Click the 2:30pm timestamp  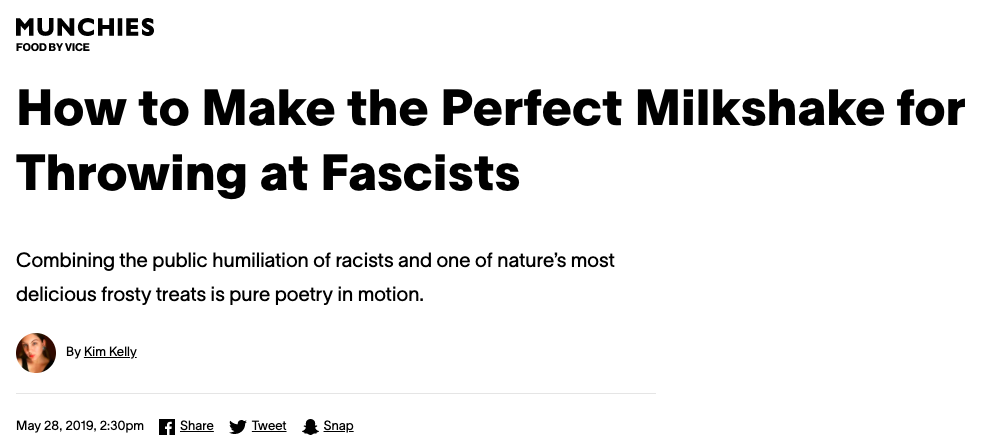point(121,426)
